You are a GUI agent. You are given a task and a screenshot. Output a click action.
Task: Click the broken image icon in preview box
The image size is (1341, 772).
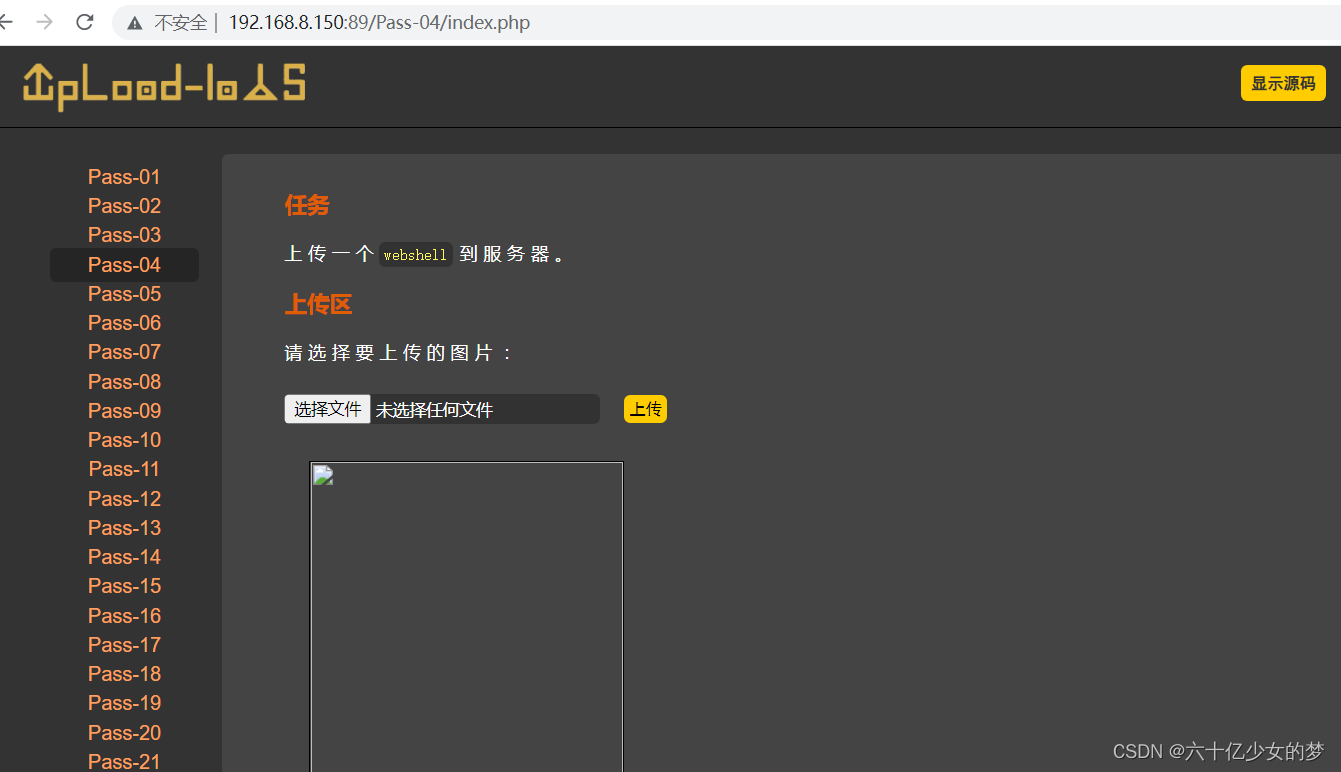(321, 475)
